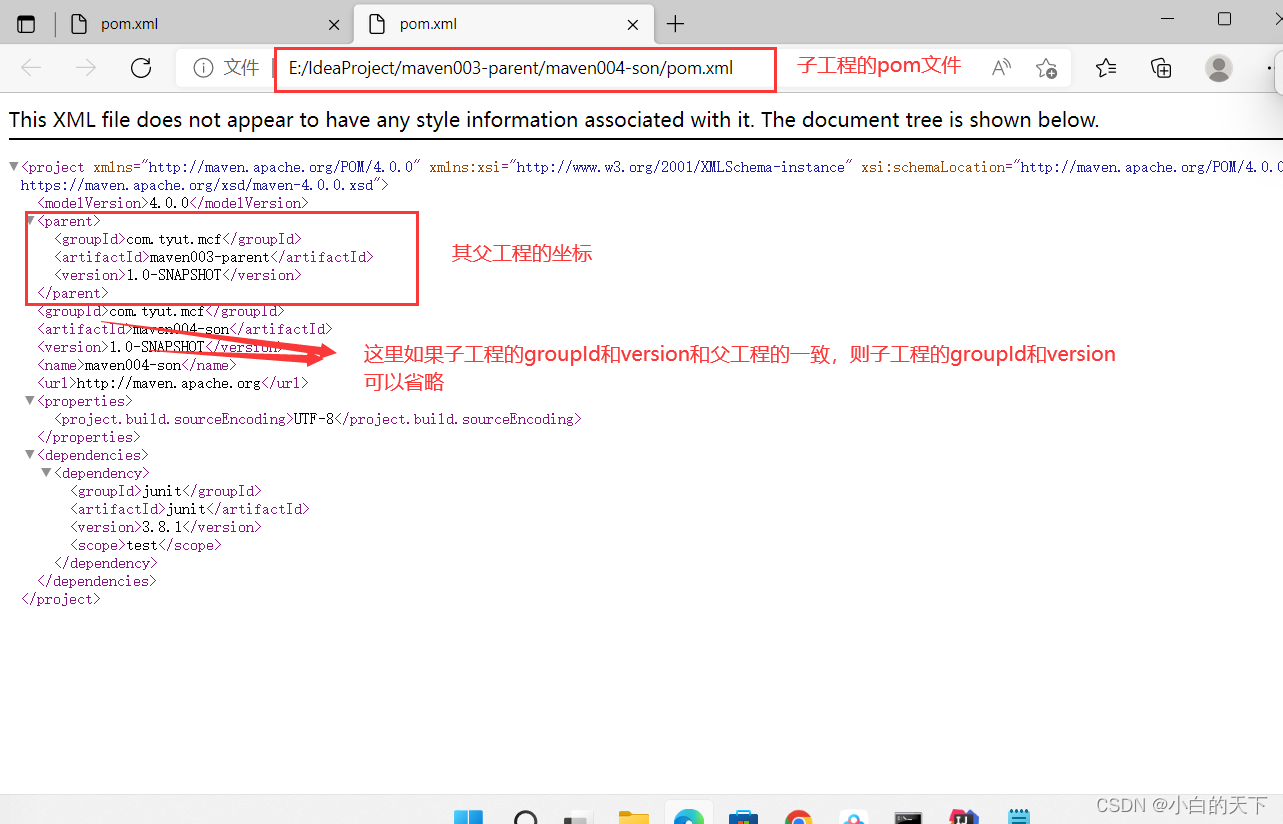Open Windows taskbar search
The image size is (1283, 824).
[x=527, y=817]
